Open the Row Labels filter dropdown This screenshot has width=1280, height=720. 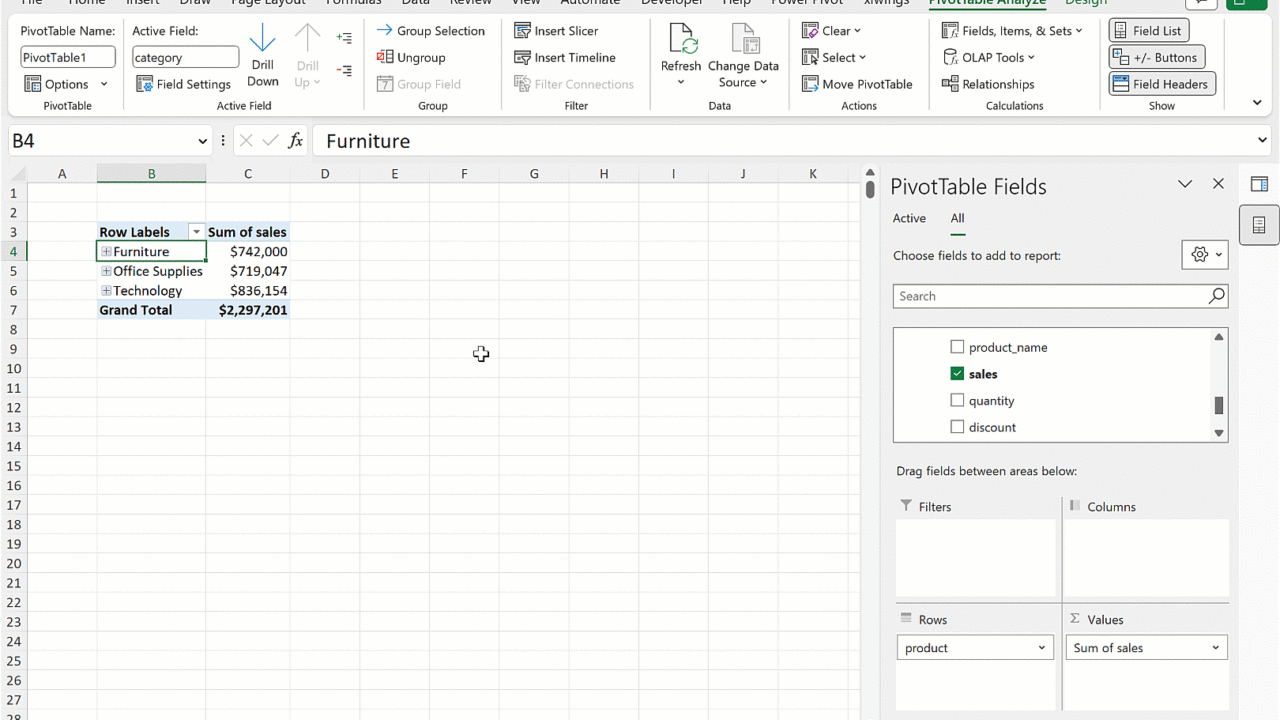[196, 232]
